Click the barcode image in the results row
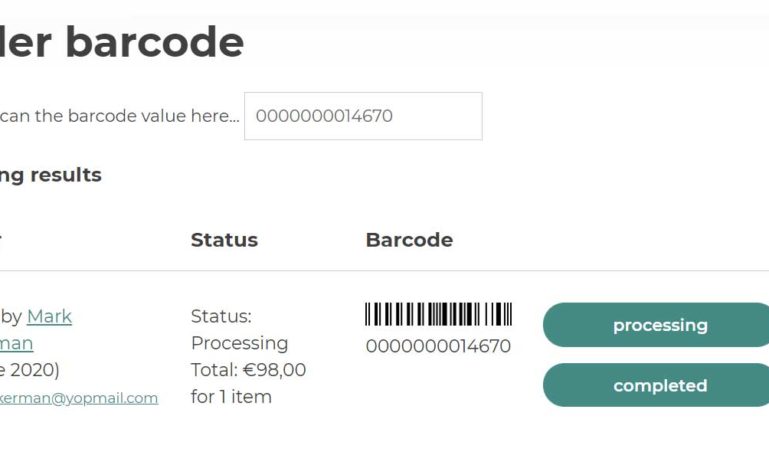This screenshot has height=452, width=769. [x=438, y=315]
